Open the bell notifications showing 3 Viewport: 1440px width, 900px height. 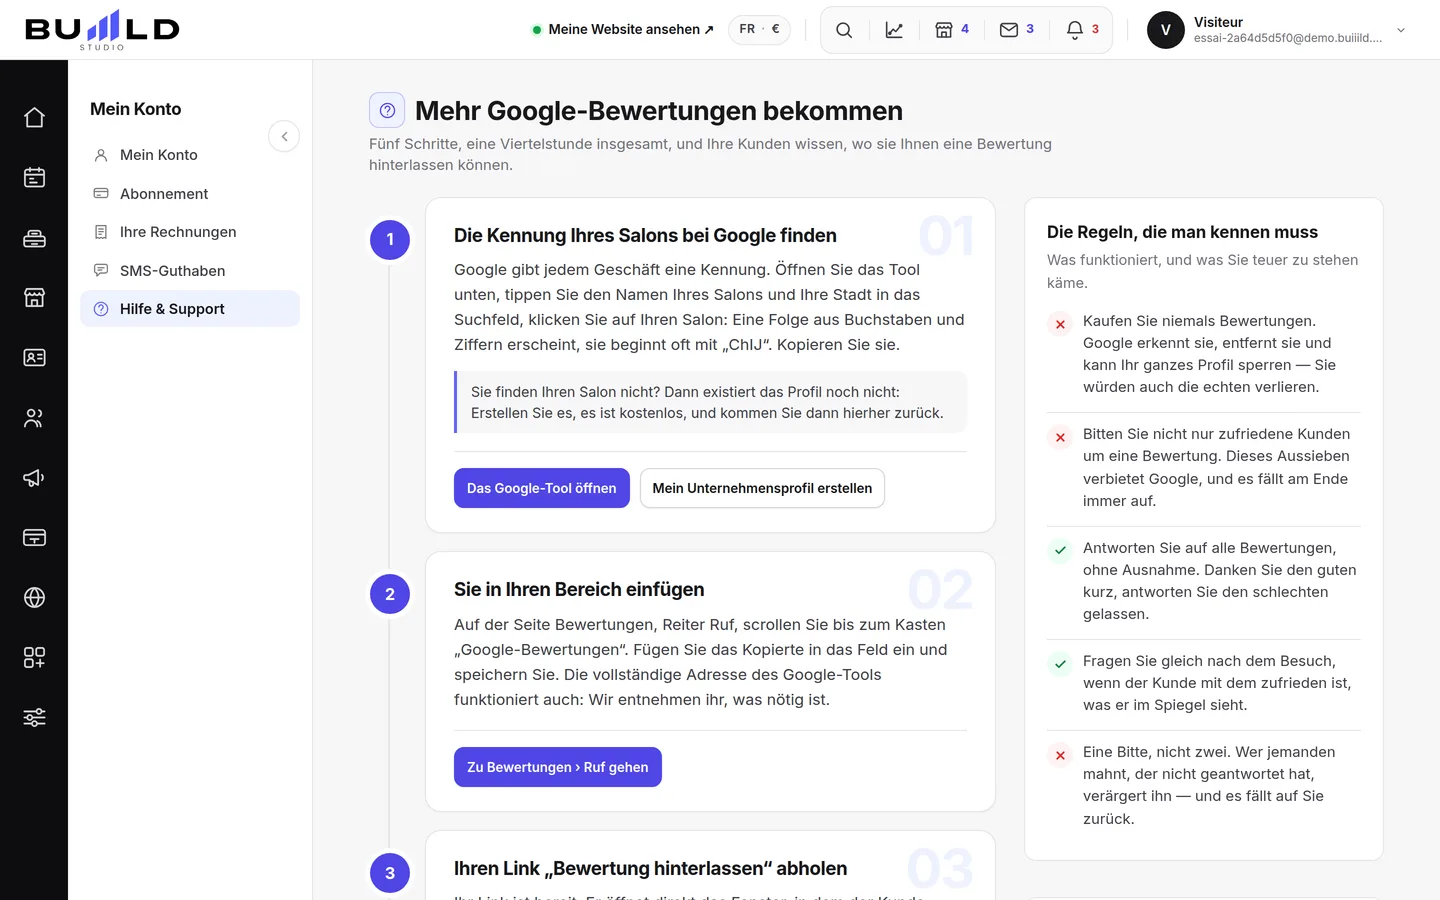pos(1083,30)
